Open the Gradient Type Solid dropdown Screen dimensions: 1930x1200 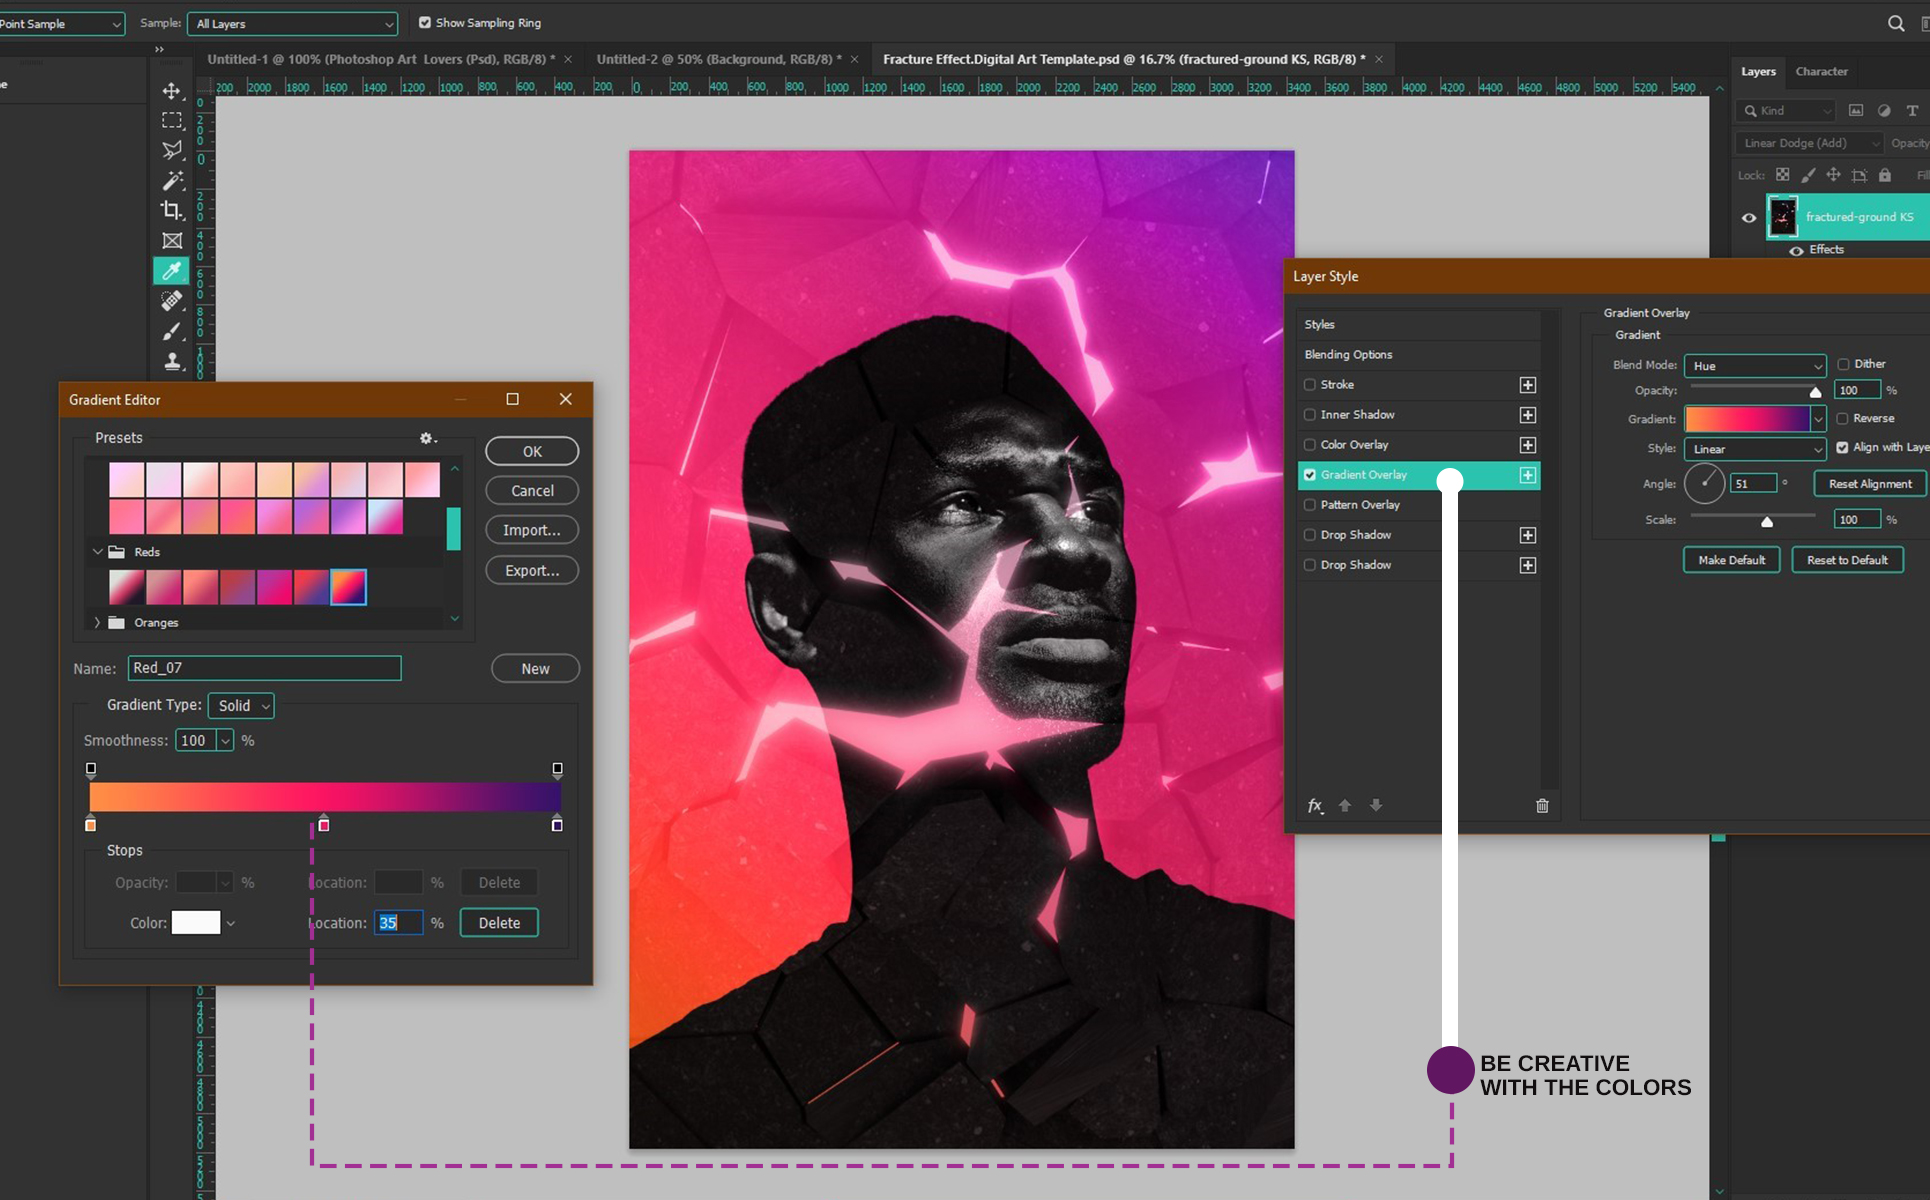(242, 706)
